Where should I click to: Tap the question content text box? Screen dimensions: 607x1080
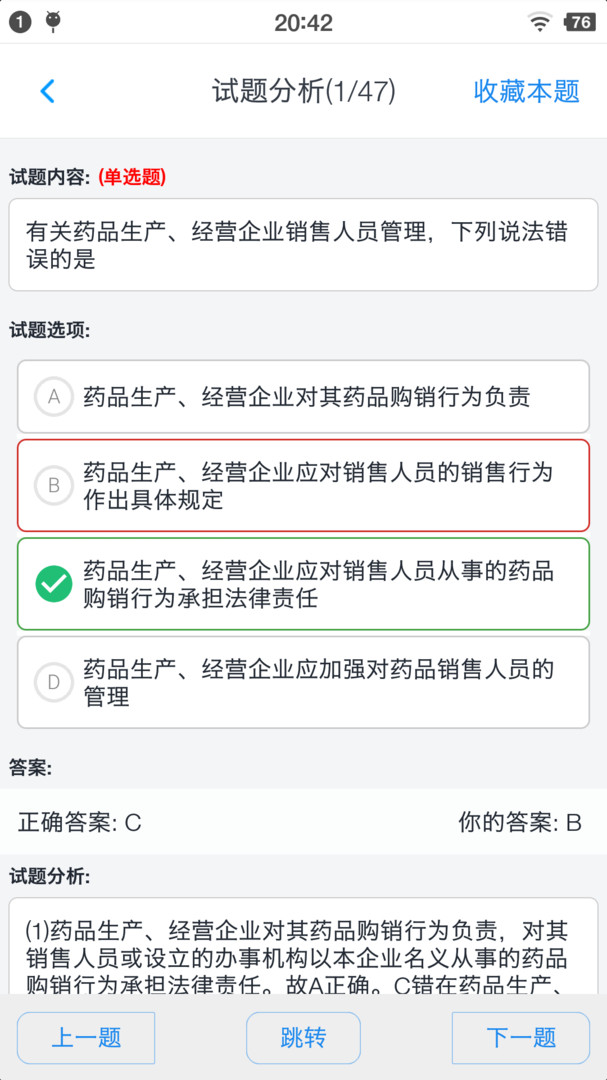coord(303,245)
